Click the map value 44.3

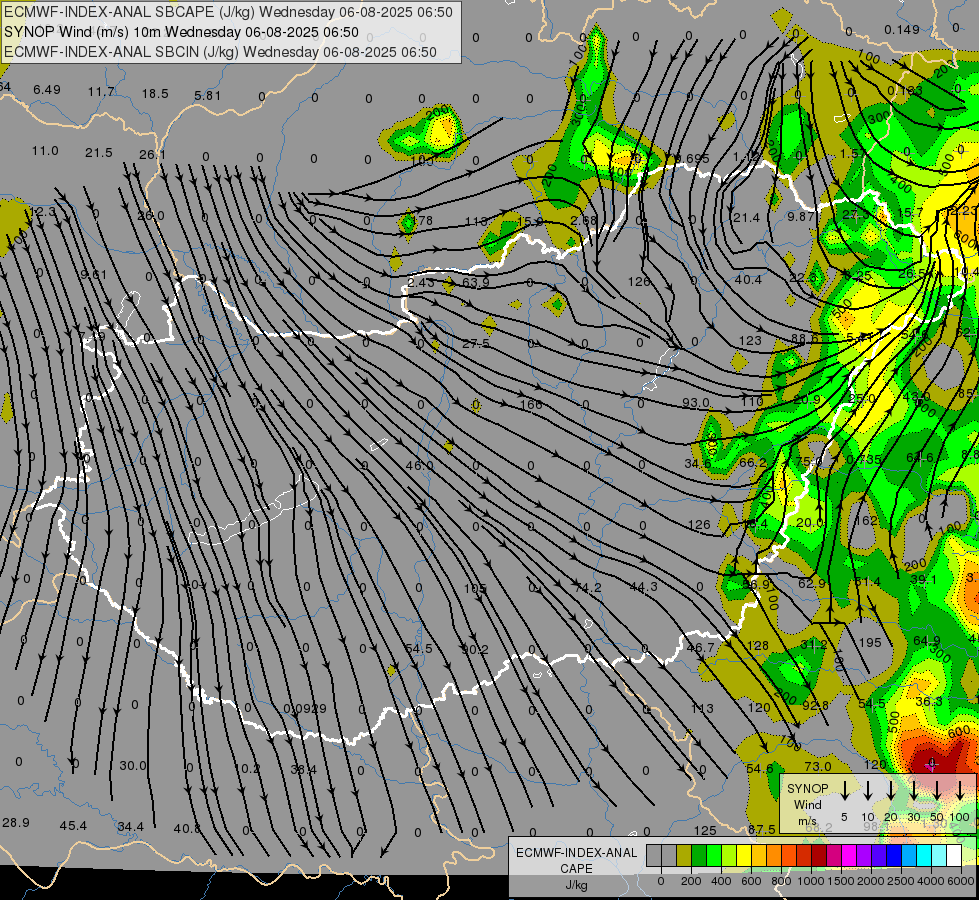(x=644, y=586)
